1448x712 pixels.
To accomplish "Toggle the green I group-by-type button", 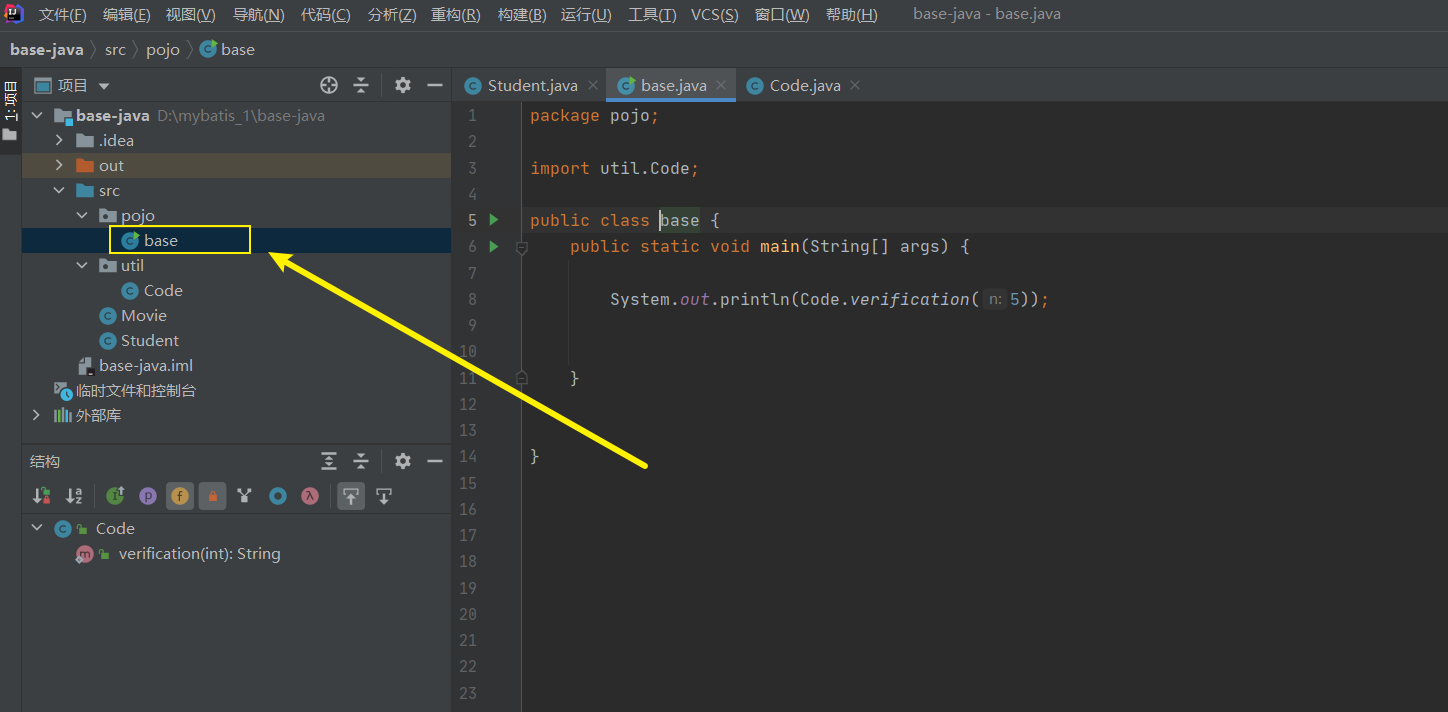I will click(115, 495).
